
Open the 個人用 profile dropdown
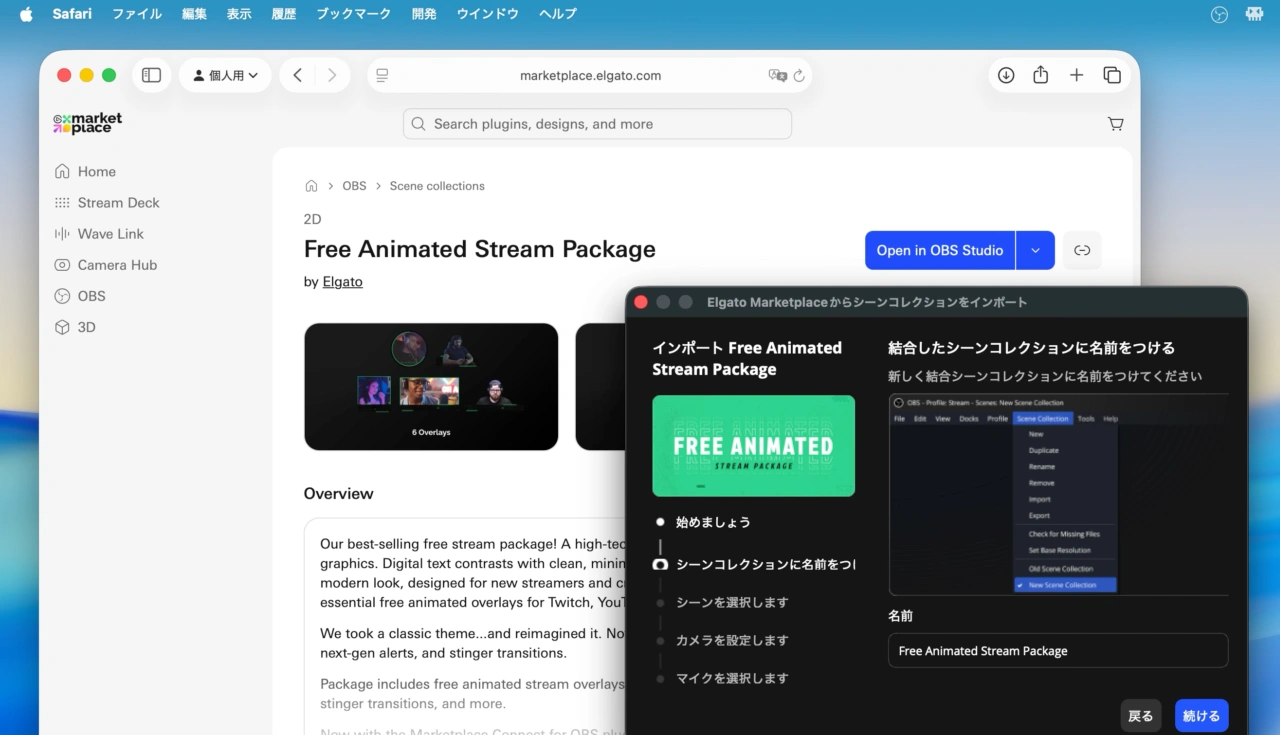pos(225,74)
